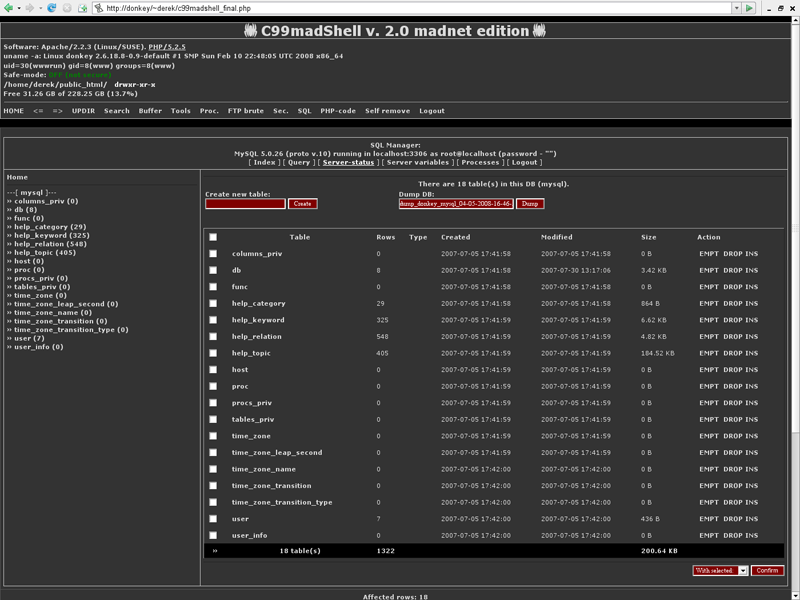Click the green Go arrow beside address bar
The width and height of the screenshot is (800, 600).
tap(748, 8)
